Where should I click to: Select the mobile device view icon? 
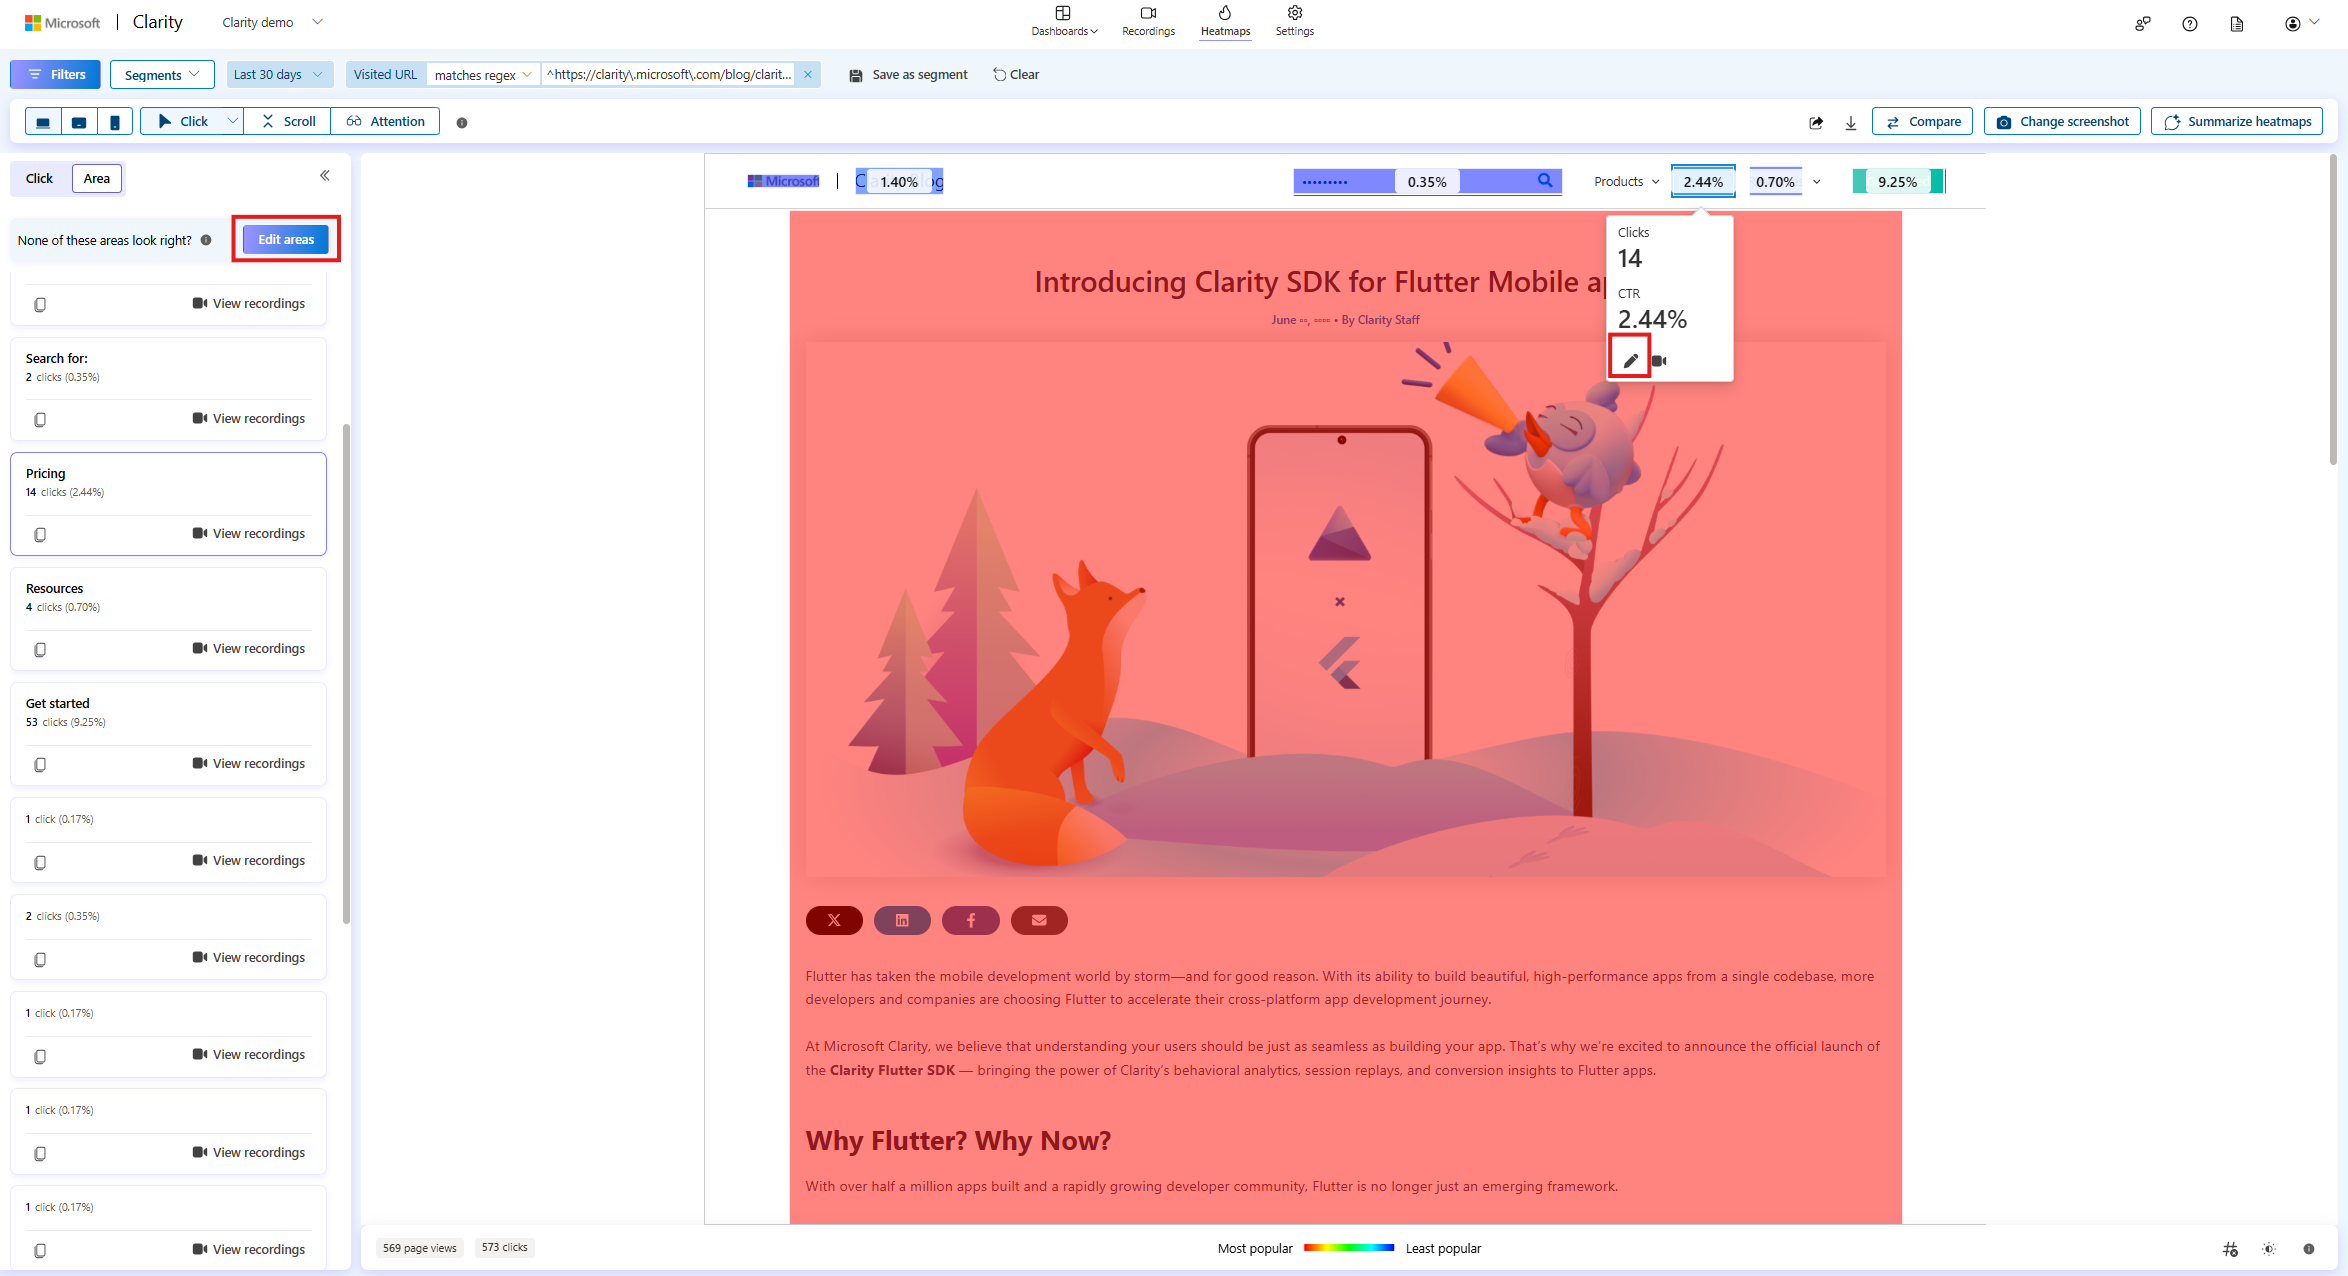(x=115, y=122)
